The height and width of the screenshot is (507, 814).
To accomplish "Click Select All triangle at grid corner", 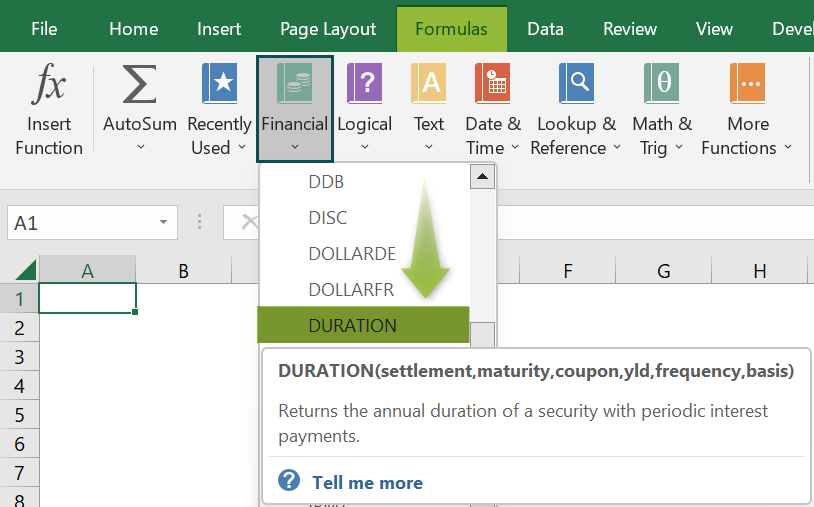I will coord(25,270).
